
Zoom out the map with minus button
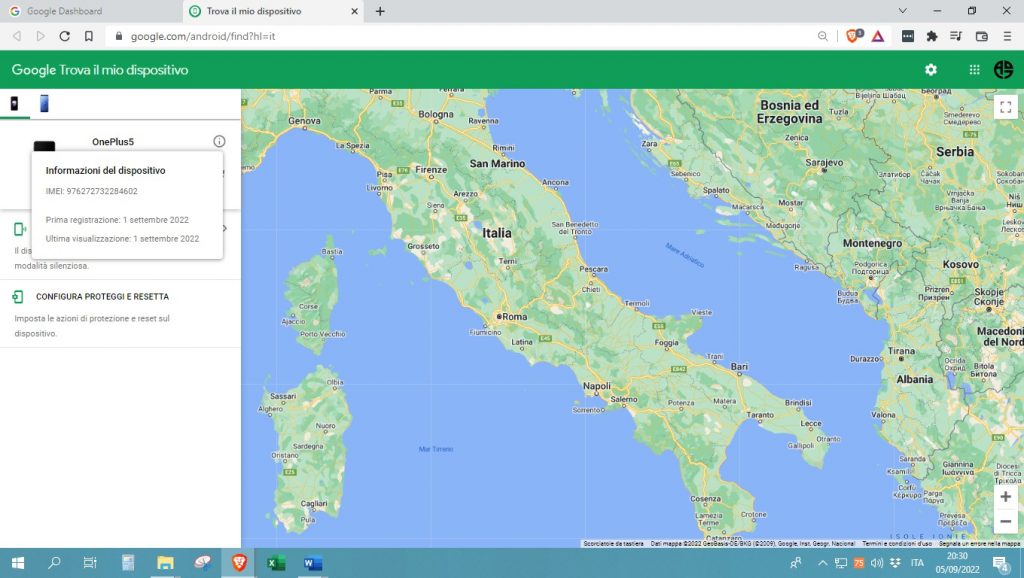1005,521
